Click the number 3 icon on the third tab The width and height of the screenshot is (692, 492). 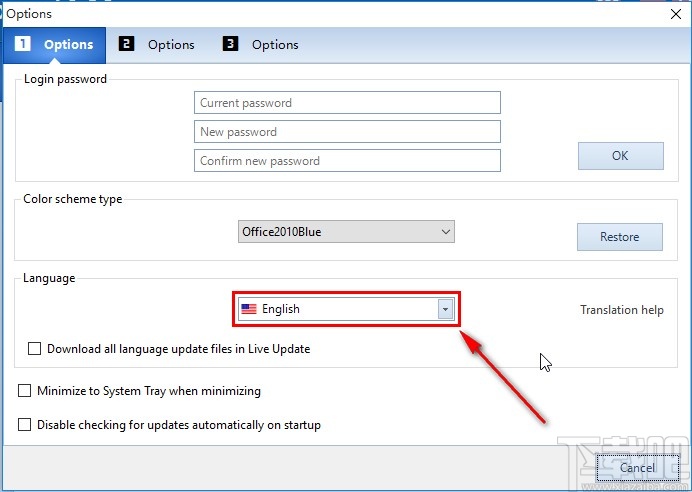pos(230,44)
